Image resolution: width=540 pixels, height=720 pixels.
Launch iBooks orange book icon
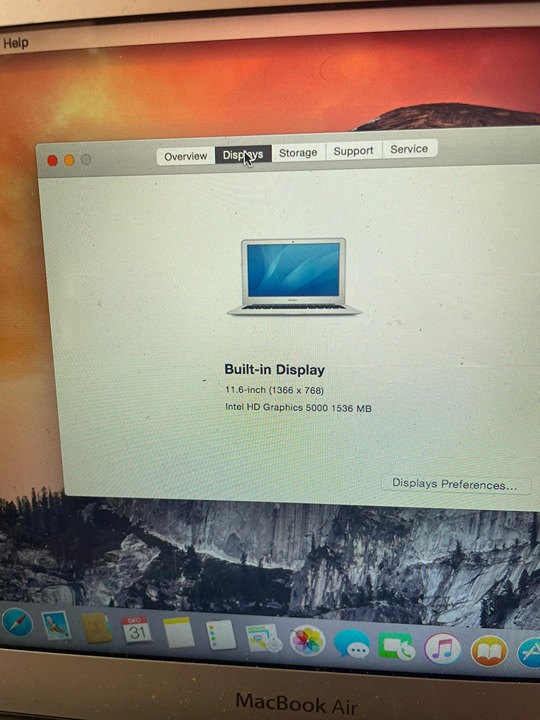[489, 651]
